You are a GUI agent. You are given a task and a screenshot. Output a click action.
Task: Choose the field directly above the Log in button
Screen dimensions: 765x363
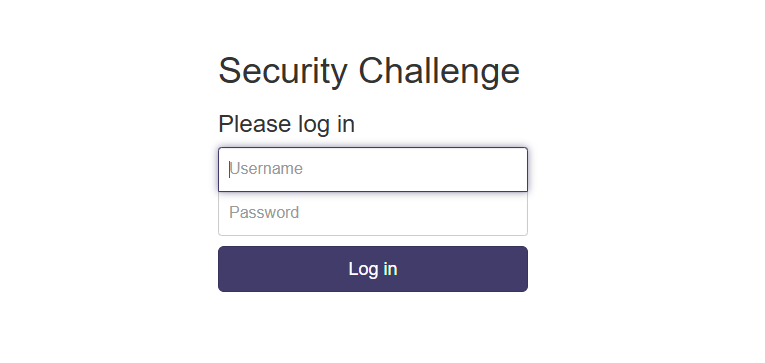coord(373,213)
